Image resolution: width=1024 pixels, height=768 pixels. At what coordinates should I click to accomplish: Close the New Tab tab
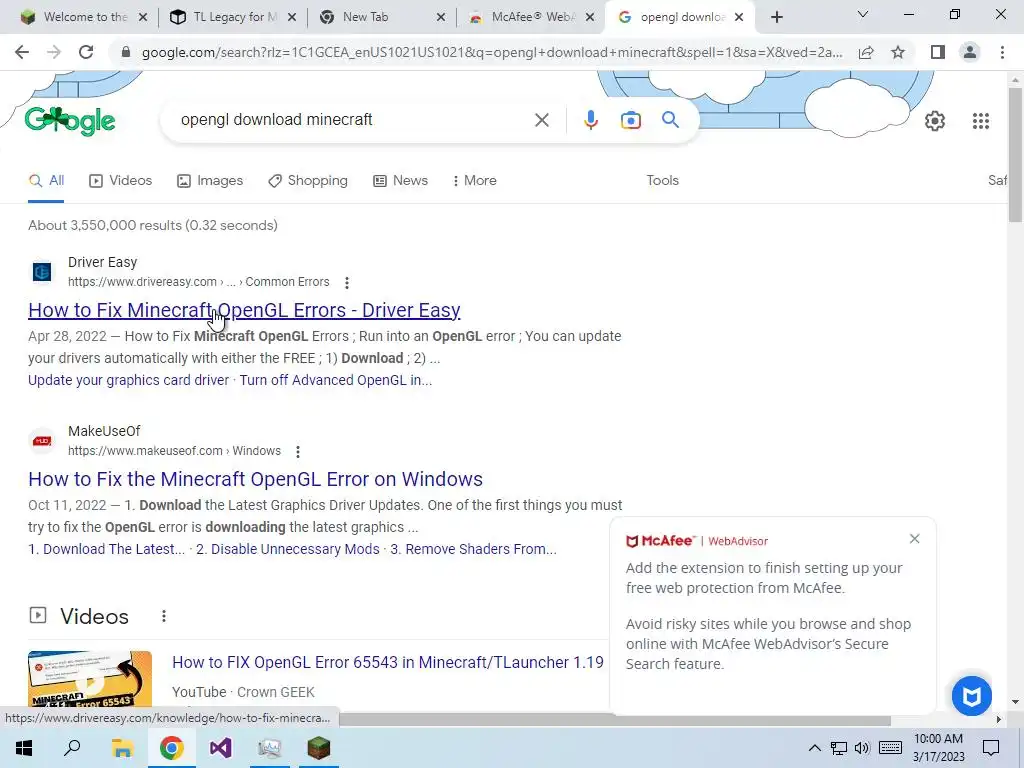click(441, 17)
